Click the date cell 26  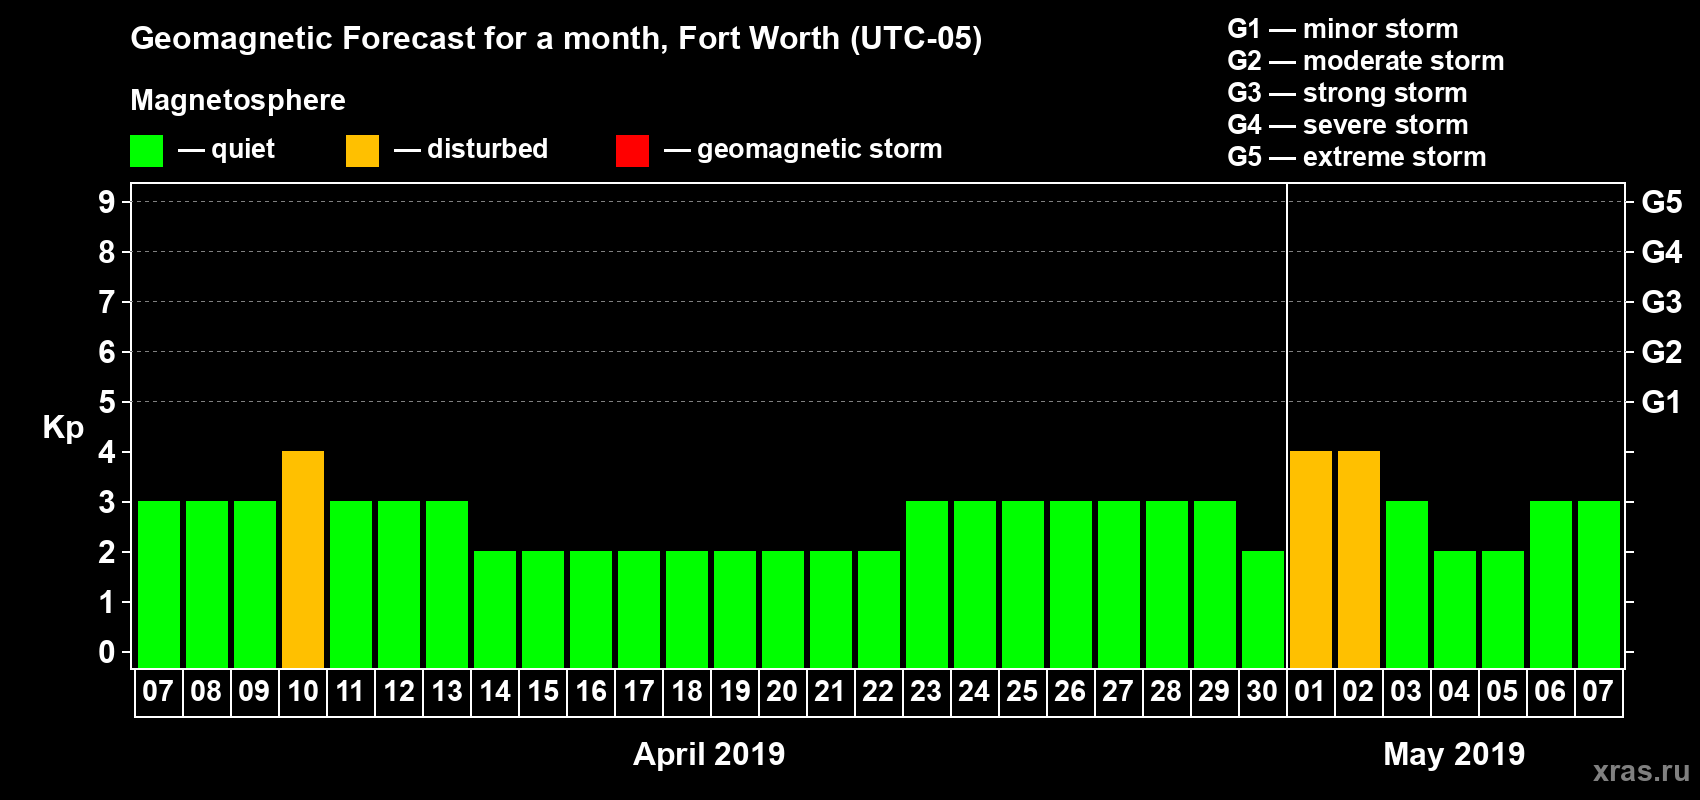pyautogui.click(x=1071, y=692)
